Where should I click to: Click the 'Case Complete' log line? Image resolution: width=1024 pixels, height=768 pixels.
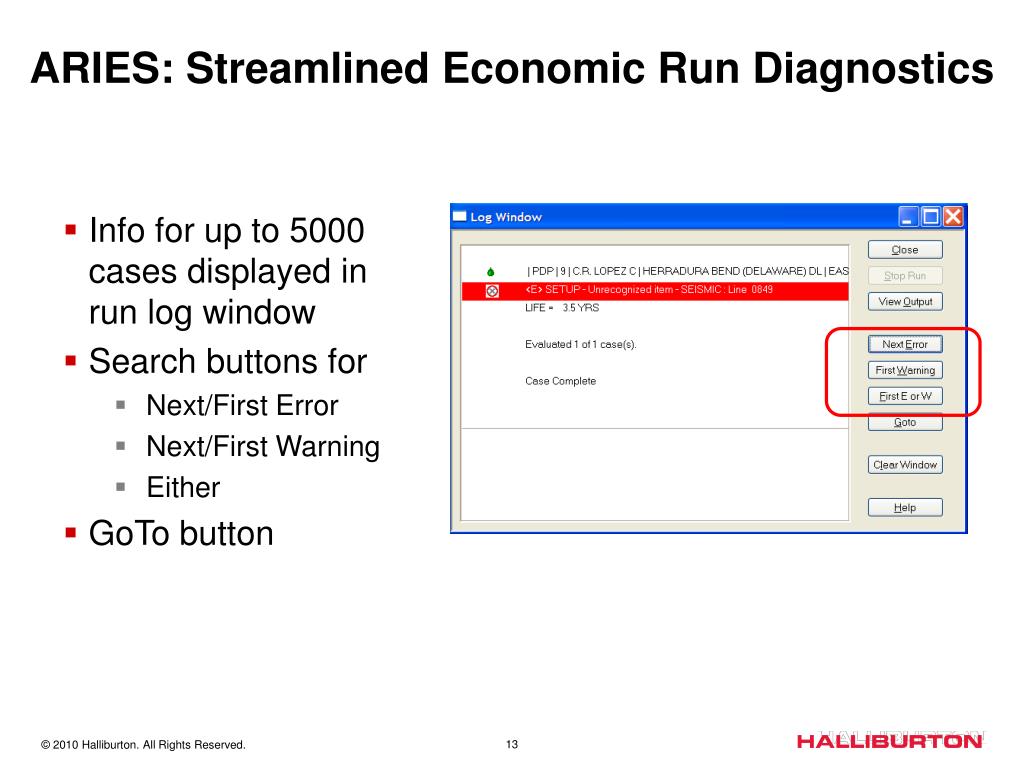(560, 381)
